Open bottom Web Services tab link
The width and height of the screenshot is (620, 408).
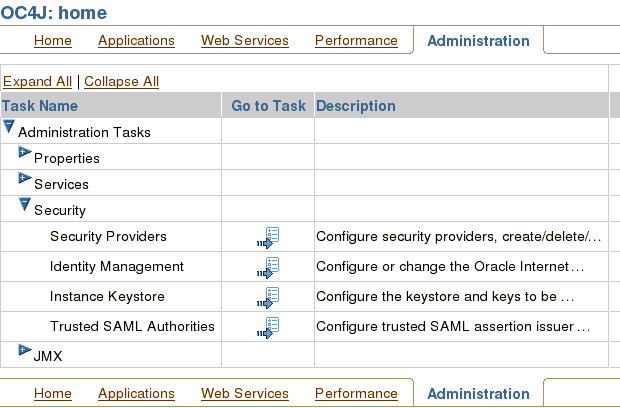[245, 394]
